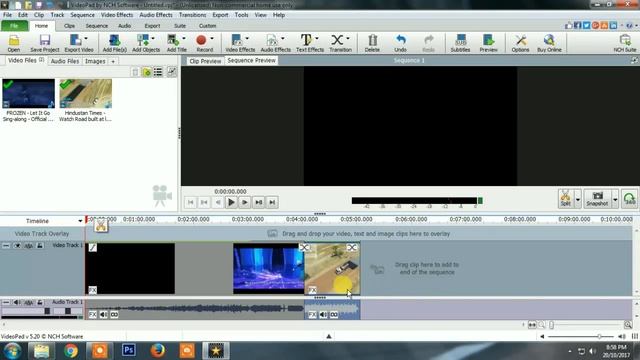Take a Snapshot of the preview
Screen dimensions: 640x360
pyautogui.click(x=597, y=198)
